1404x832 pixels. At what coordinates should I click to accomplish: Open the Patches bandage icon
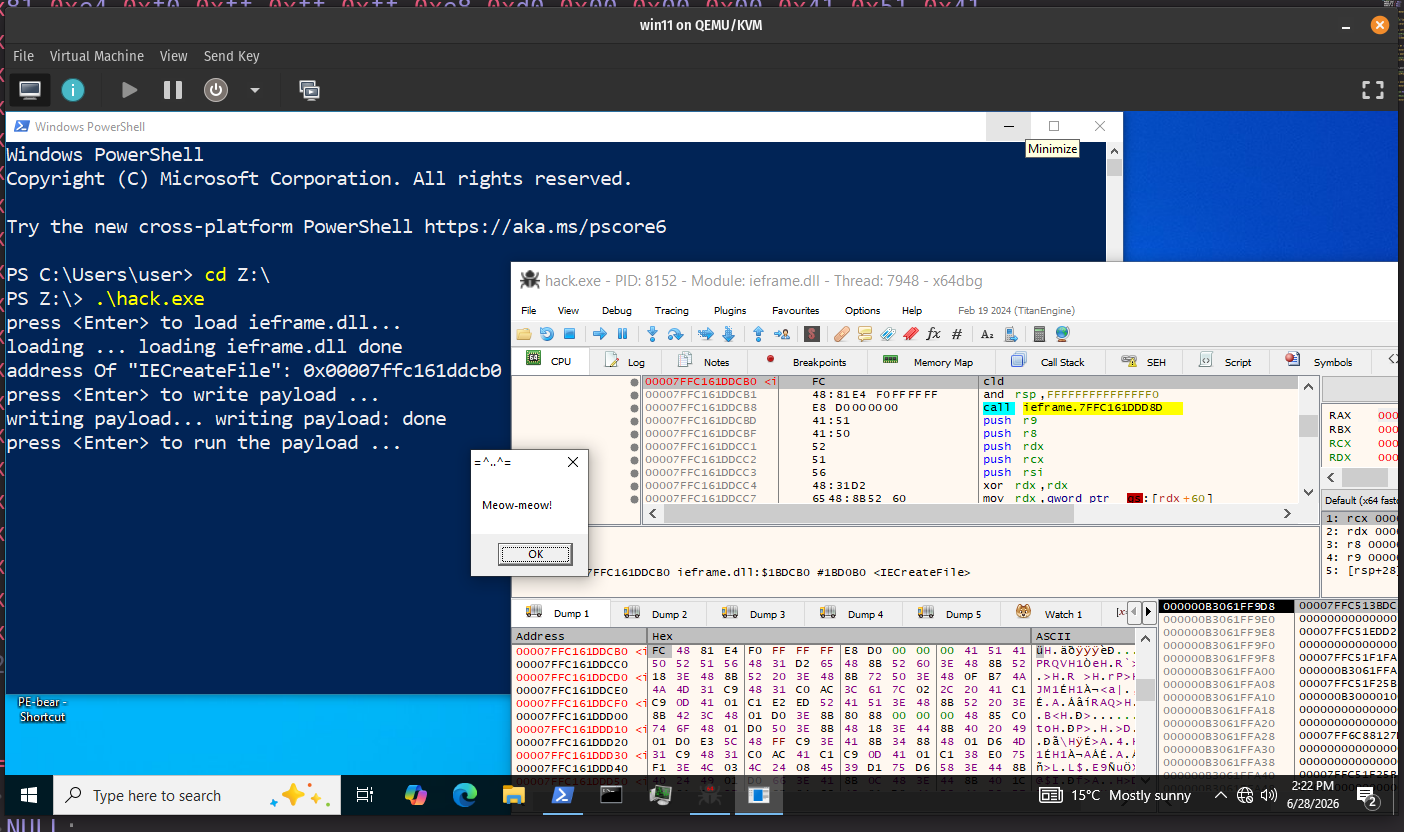842,334
